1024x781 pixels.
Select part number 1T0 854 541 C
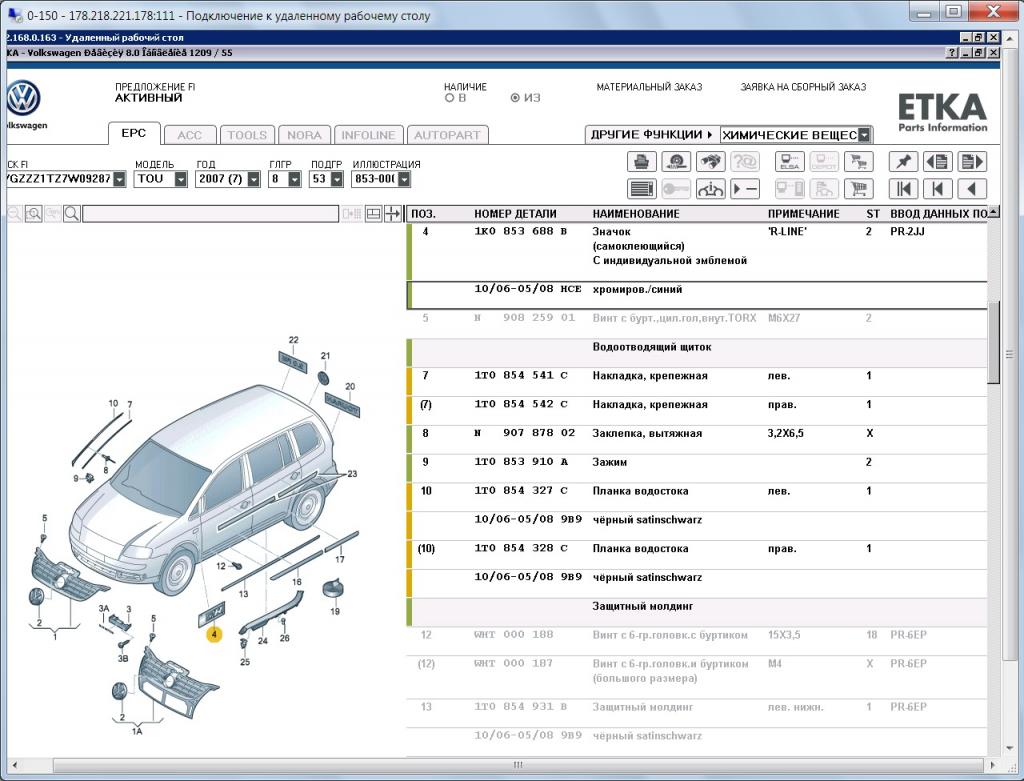[520, 375]
